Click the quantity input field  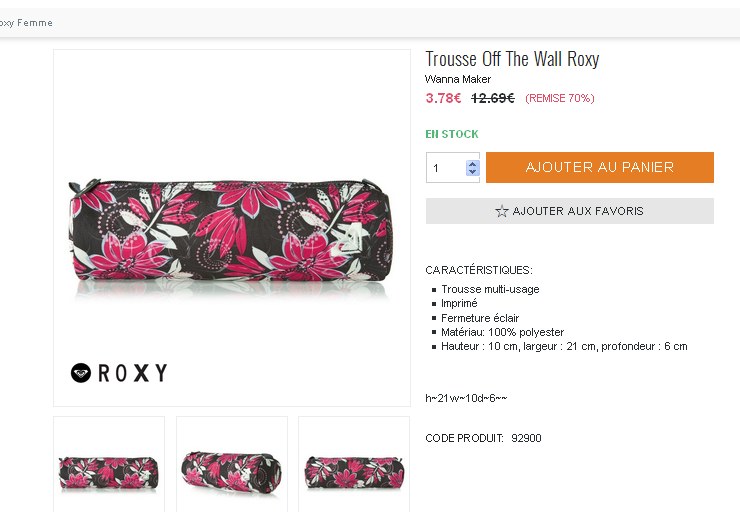tap(445, 168)
